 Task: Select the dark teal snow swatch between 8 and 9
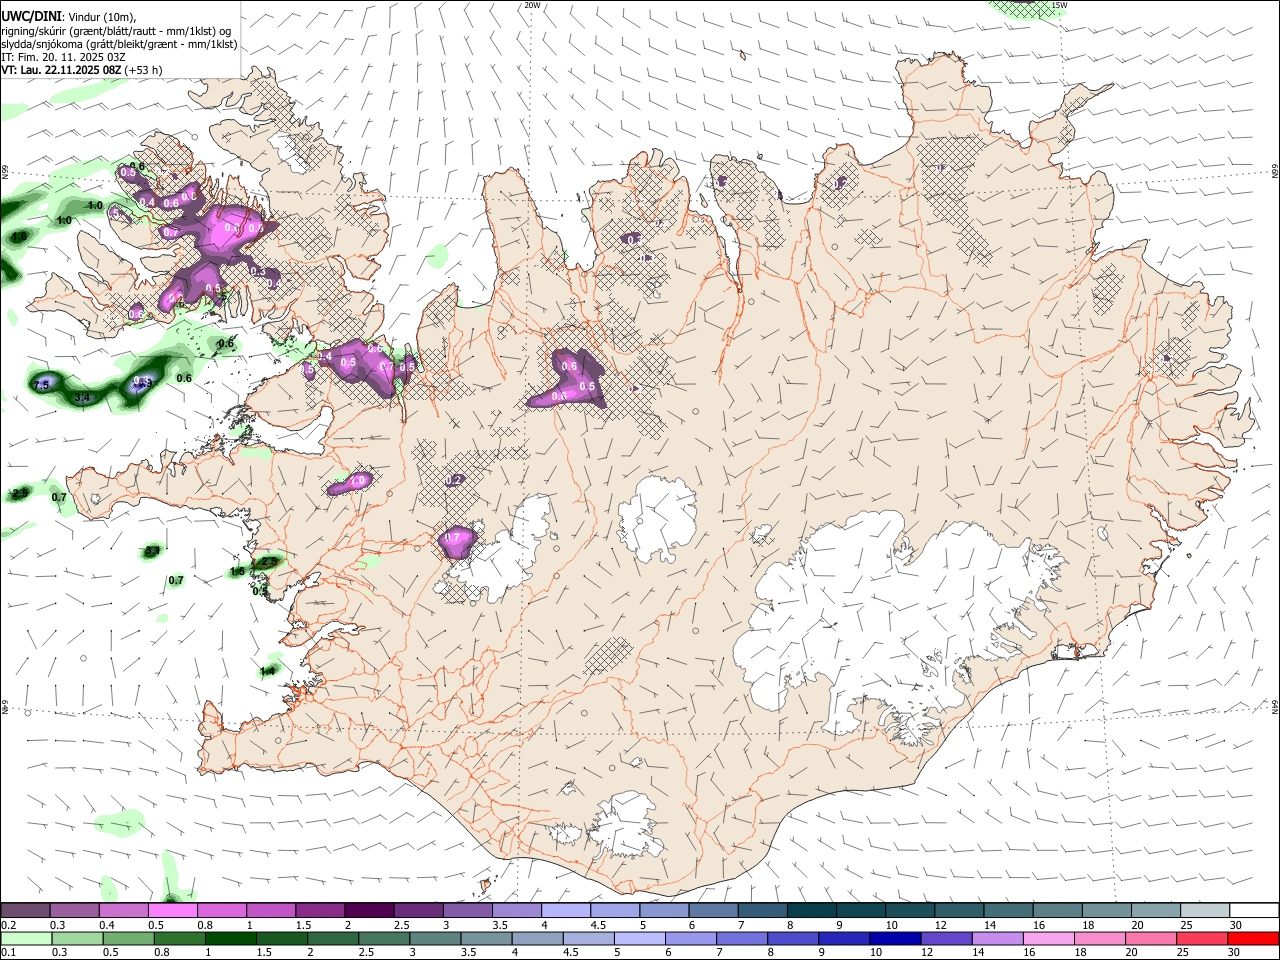[811, 911]
